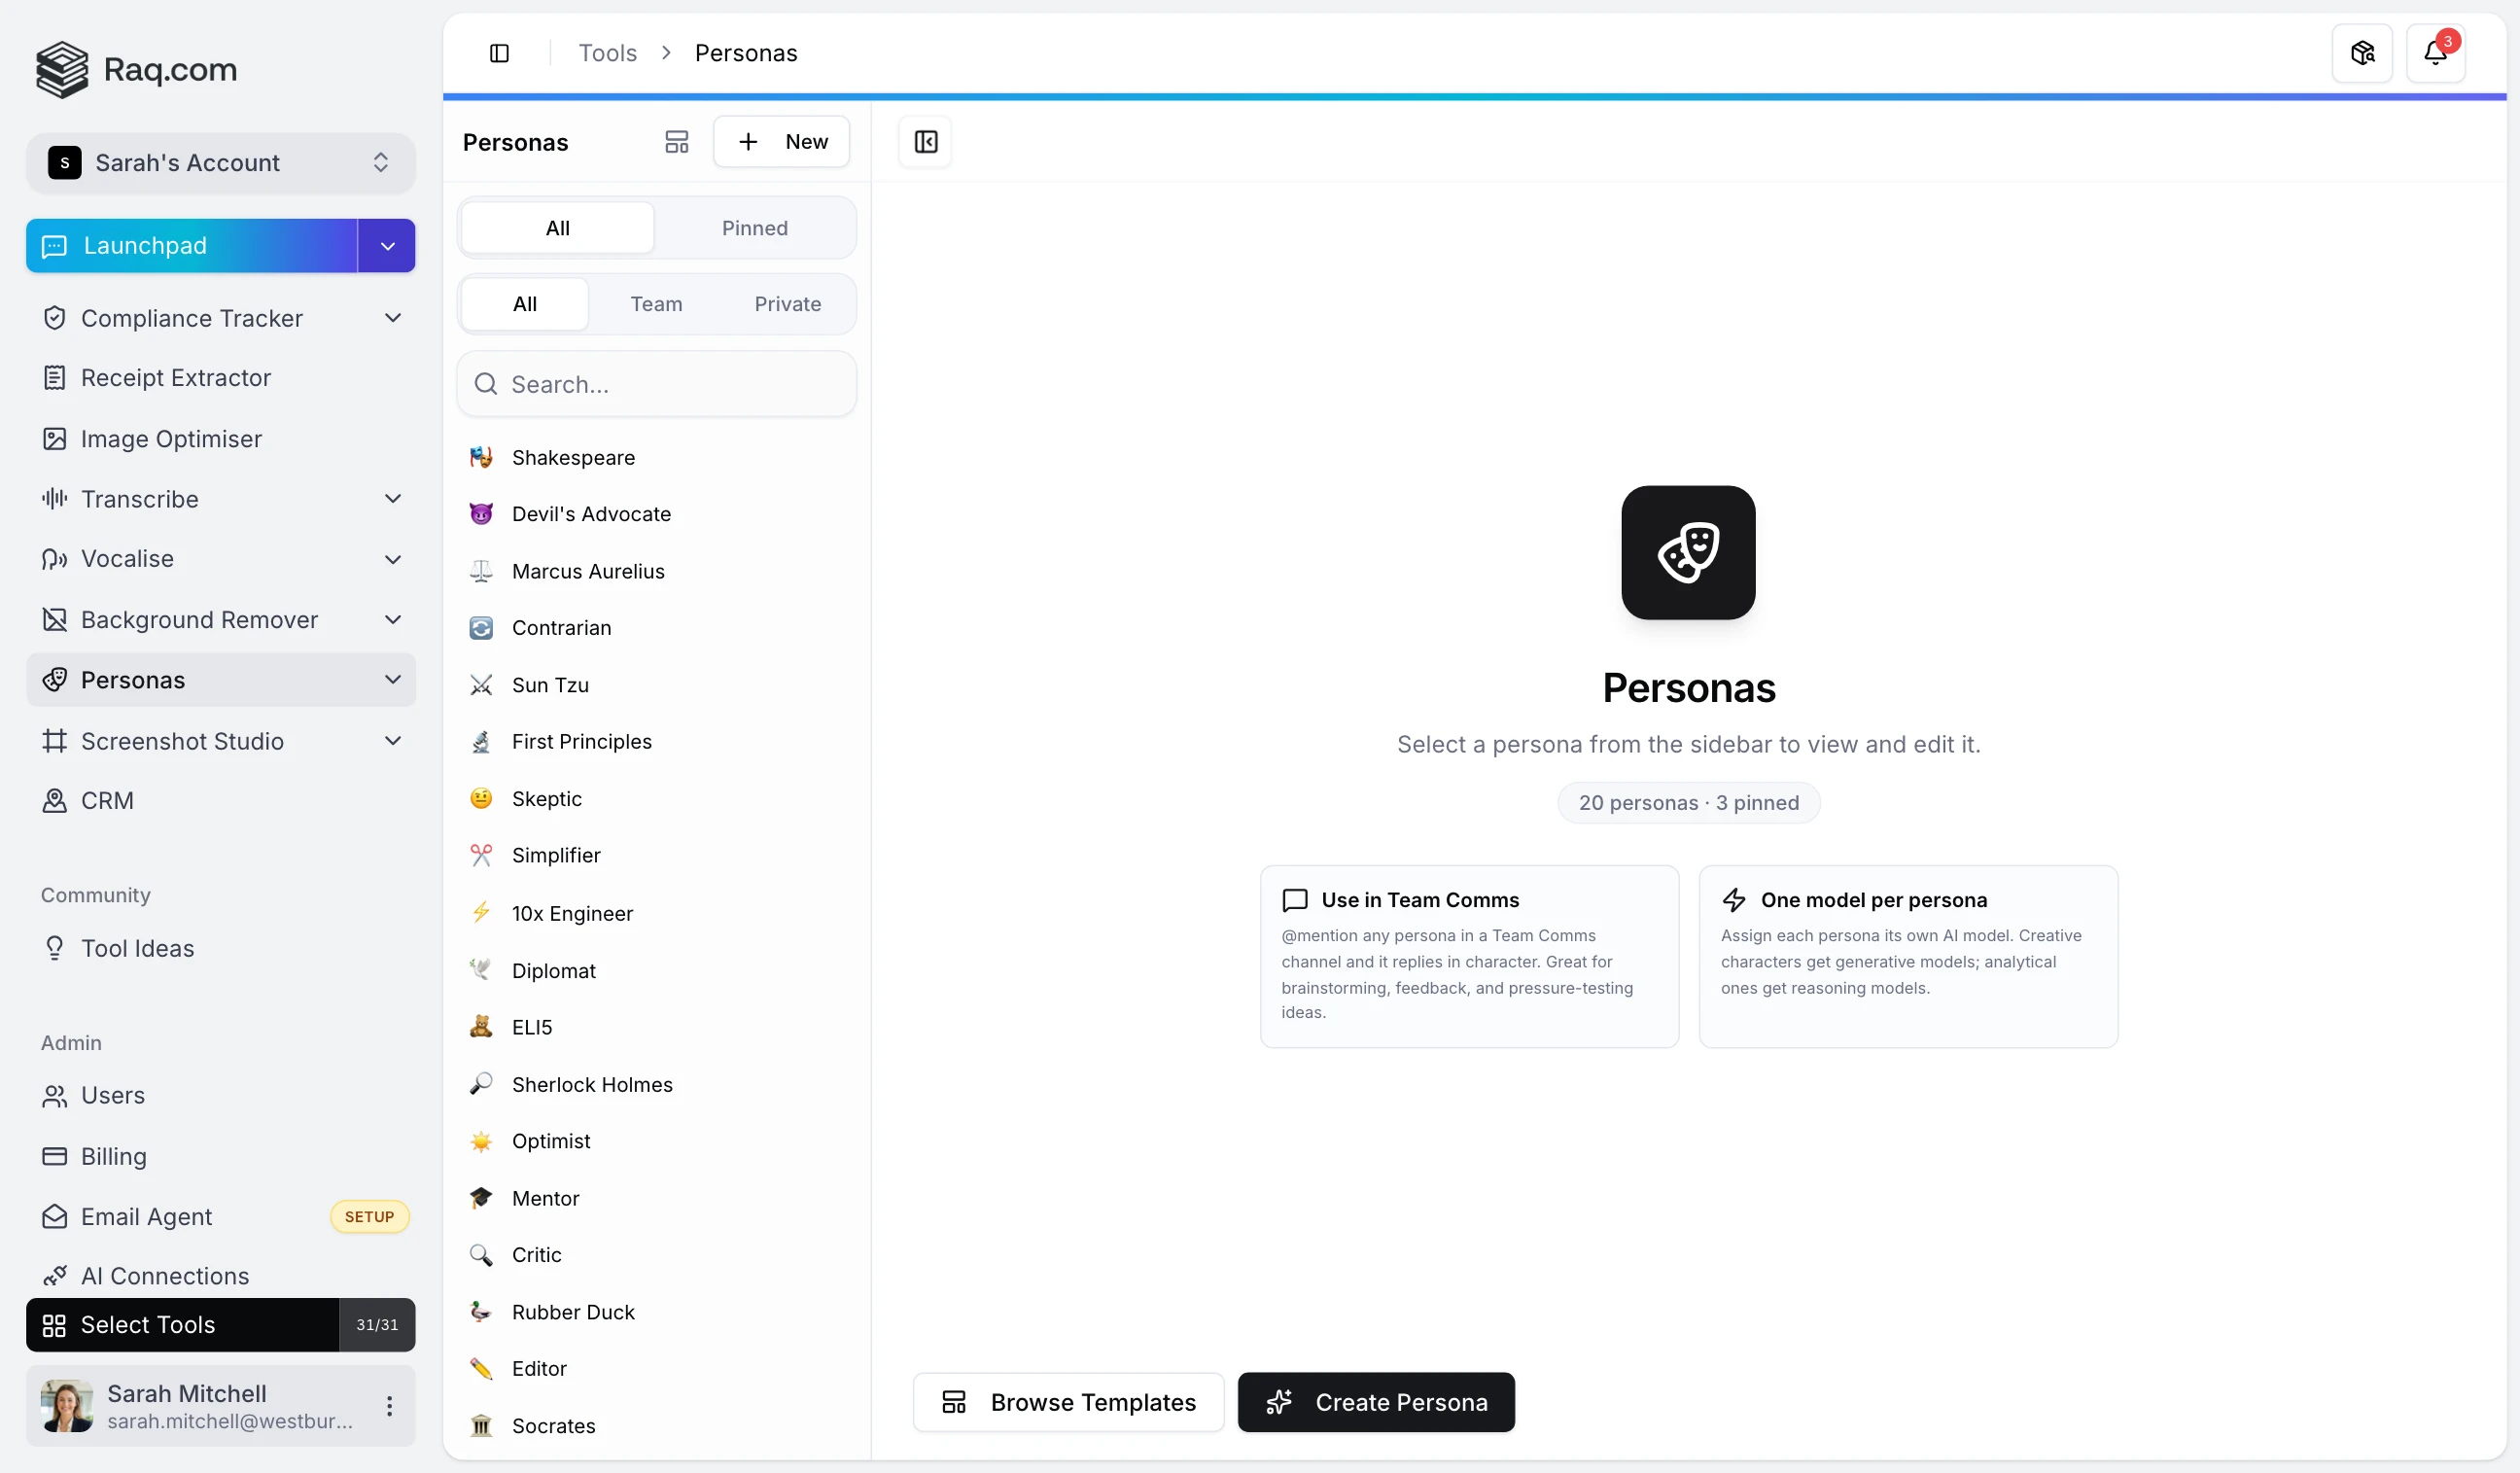Image resolution: width=2520 pixels, height=1473 pixels.
Task: Expand the Launchpad dropdown arrow
Action: coord(386,245)
